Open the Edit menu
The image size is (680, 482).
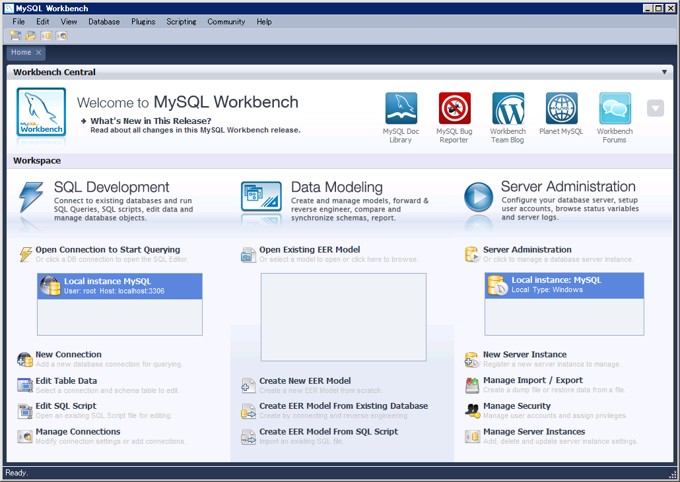point(42,22)
